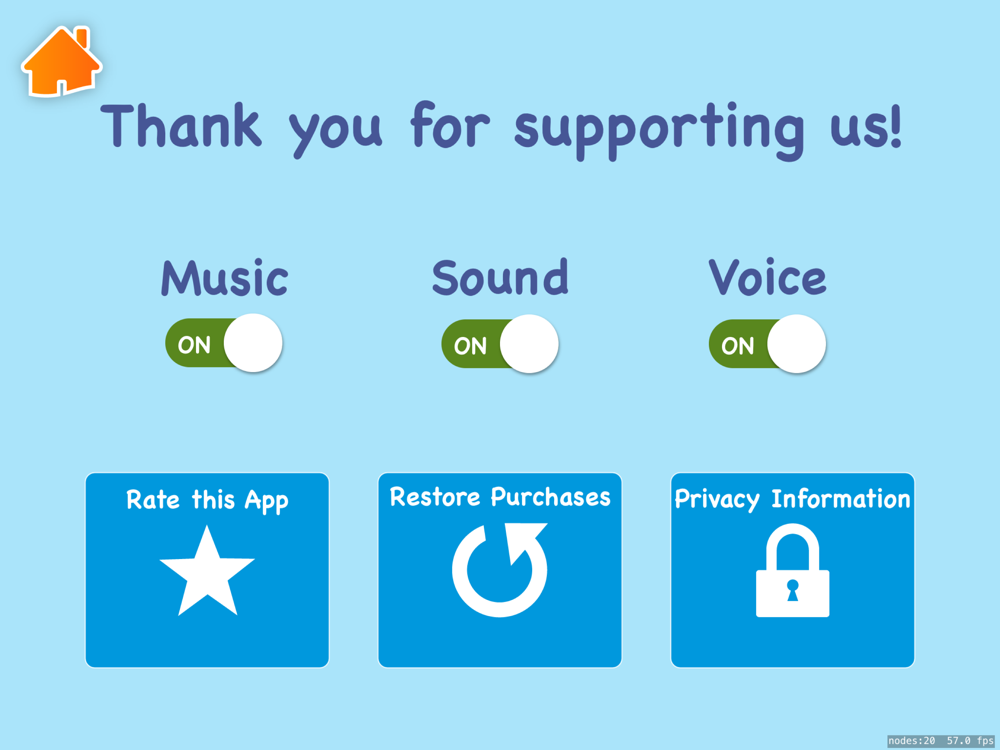The width and height of the screenshot is (1000, 750).
Task: Click the white knob of the Sound switch
Action: tap(529, 344)
